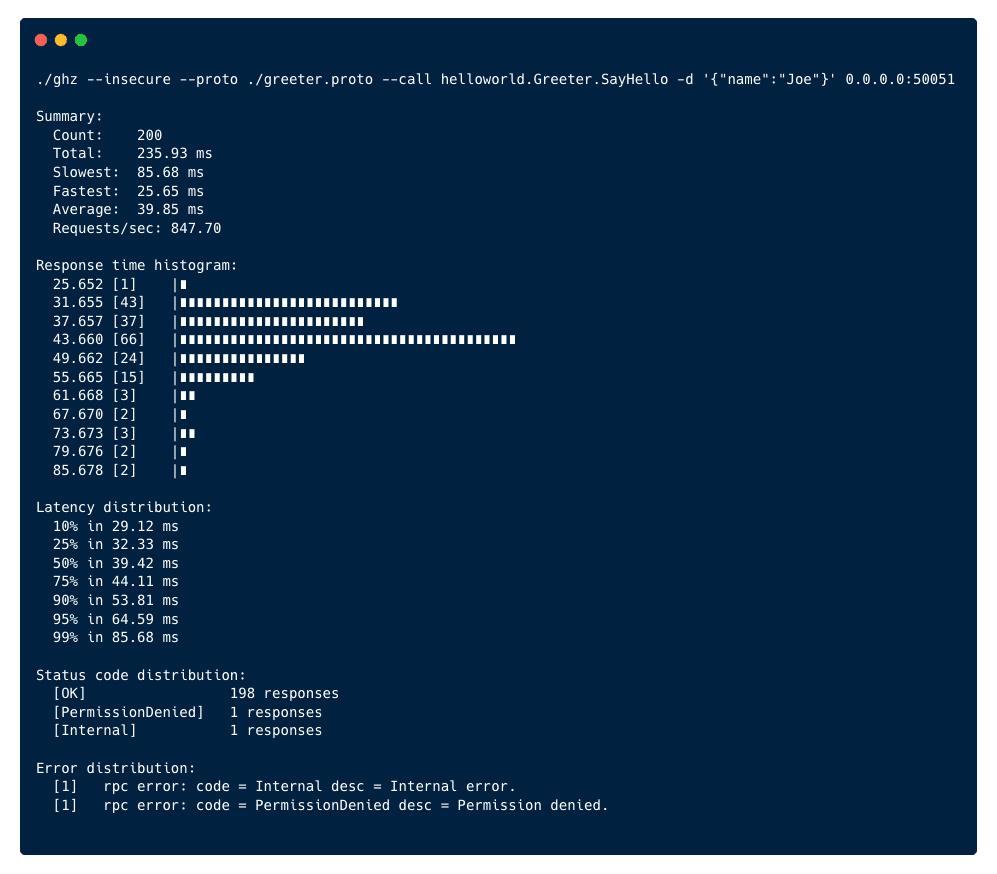Image resolution: width=997 pixels, height=874 pixels.
Task: Select the Error distribution heading
Action: click(115, 768)
